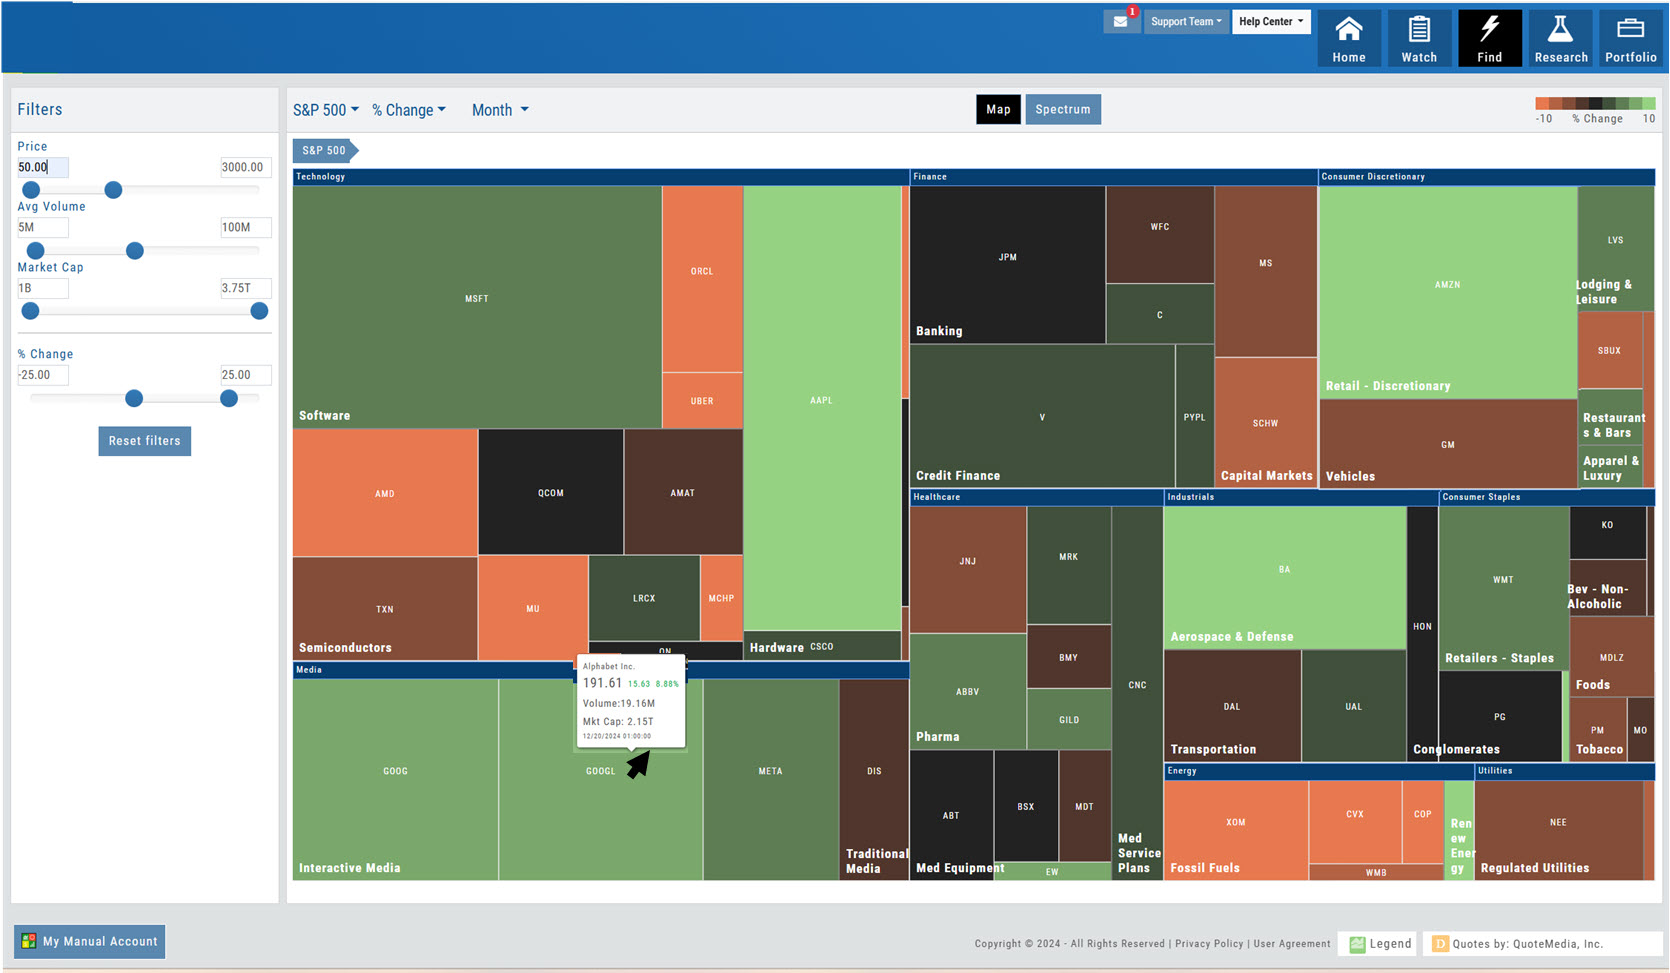Click the Price slider left handle

(31, 190)
